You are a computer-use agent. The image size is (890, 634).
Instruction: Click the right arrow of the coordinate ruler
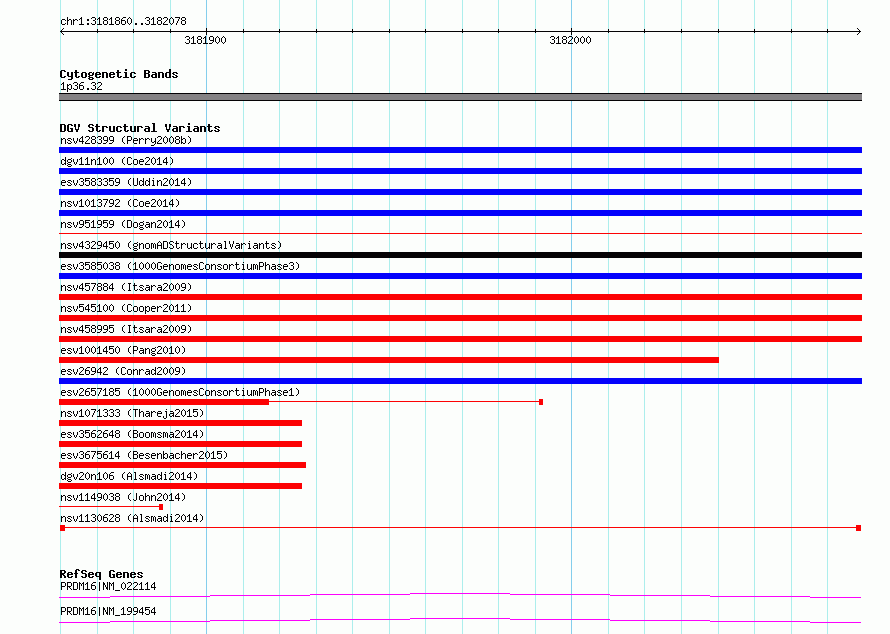click(x=859, y=32)
